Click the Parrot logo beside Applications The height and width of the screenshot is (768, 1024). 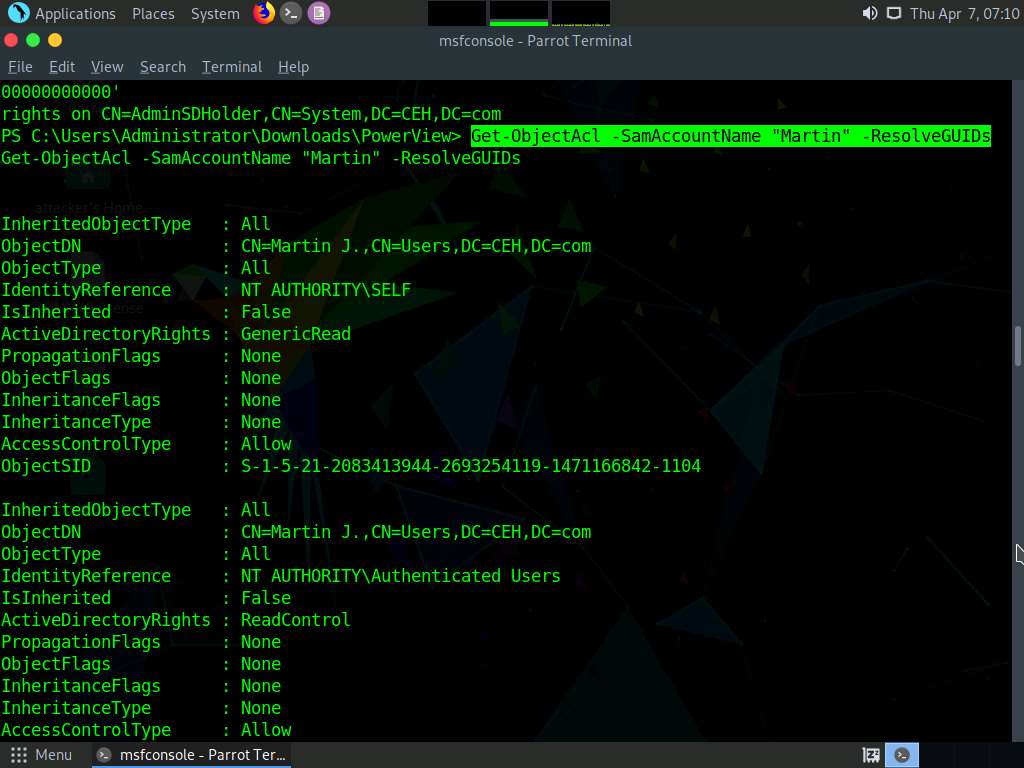tap(18, 13)
